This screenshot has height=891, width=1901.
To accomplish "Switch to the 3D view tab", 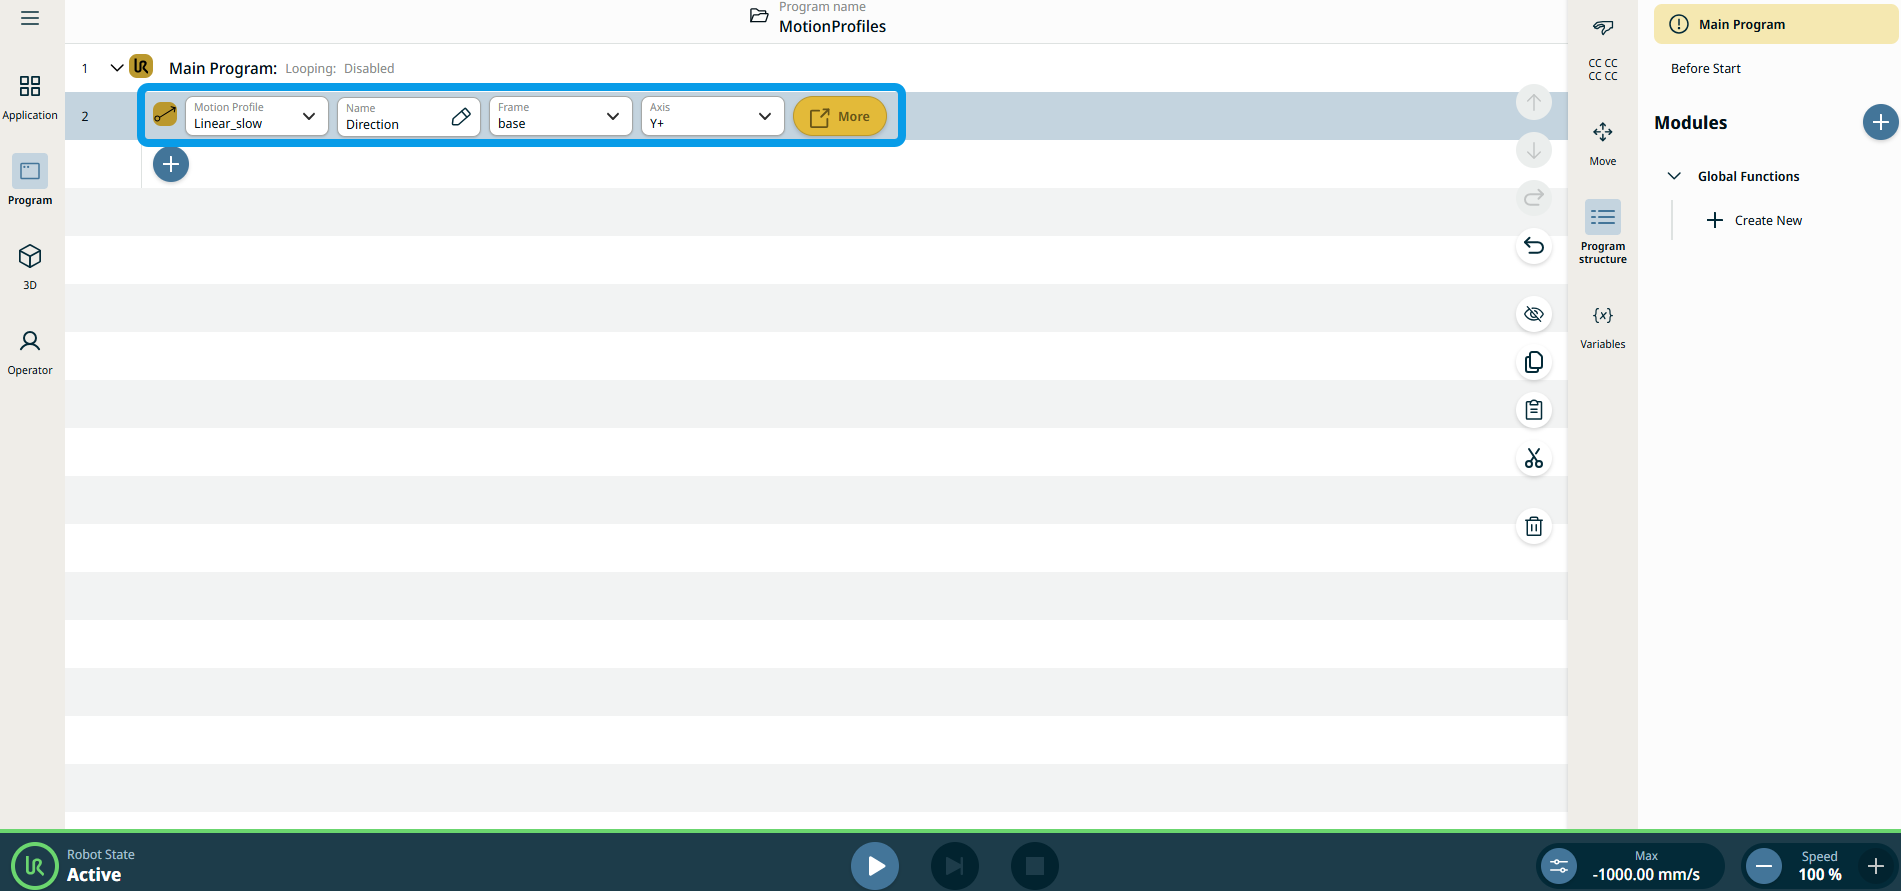I will pyautogui.click(x=30, y=265).
